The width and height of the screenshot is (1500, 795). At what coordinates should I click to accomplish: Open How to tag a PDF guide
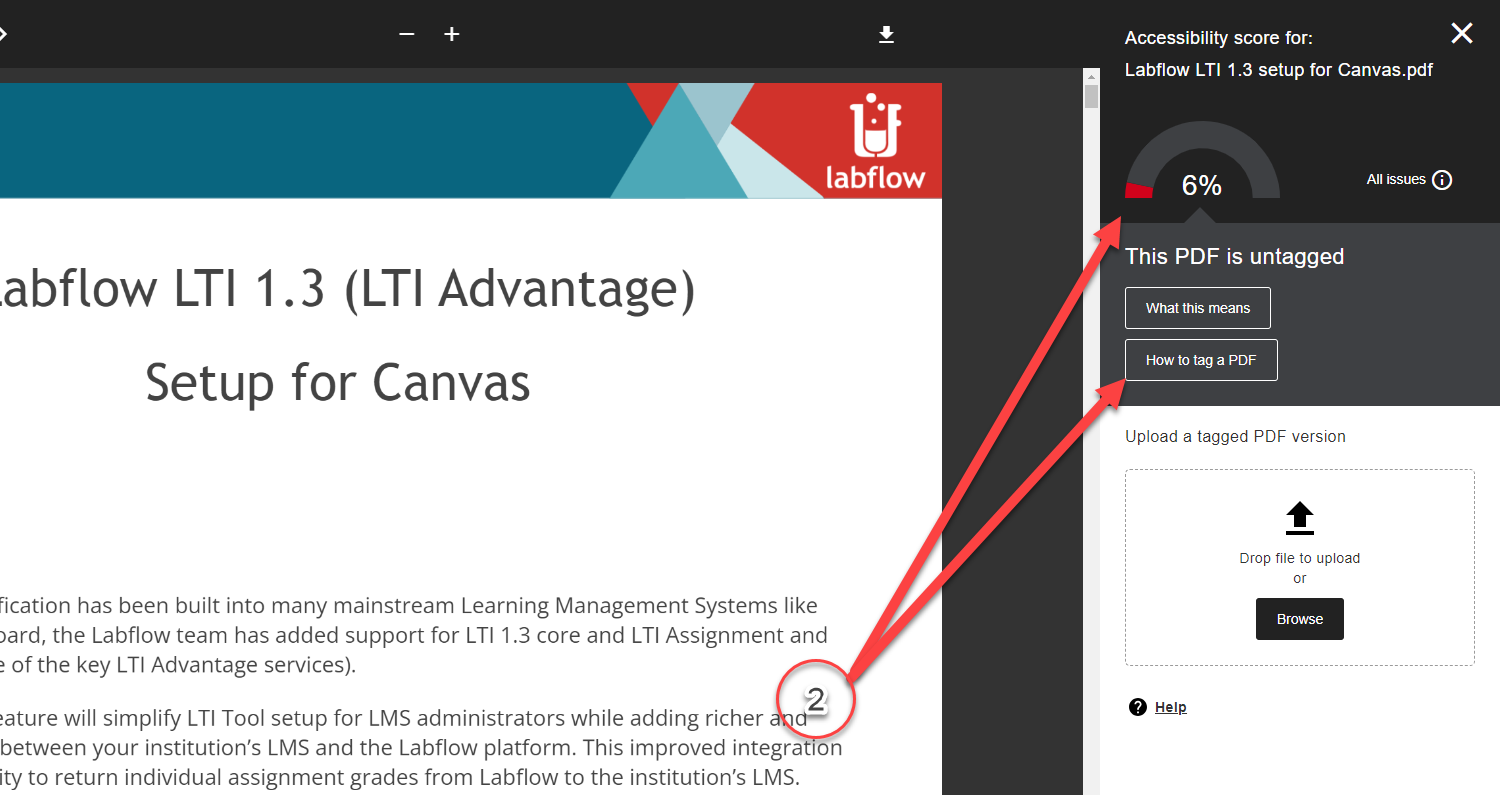(x=1200, y=359)
